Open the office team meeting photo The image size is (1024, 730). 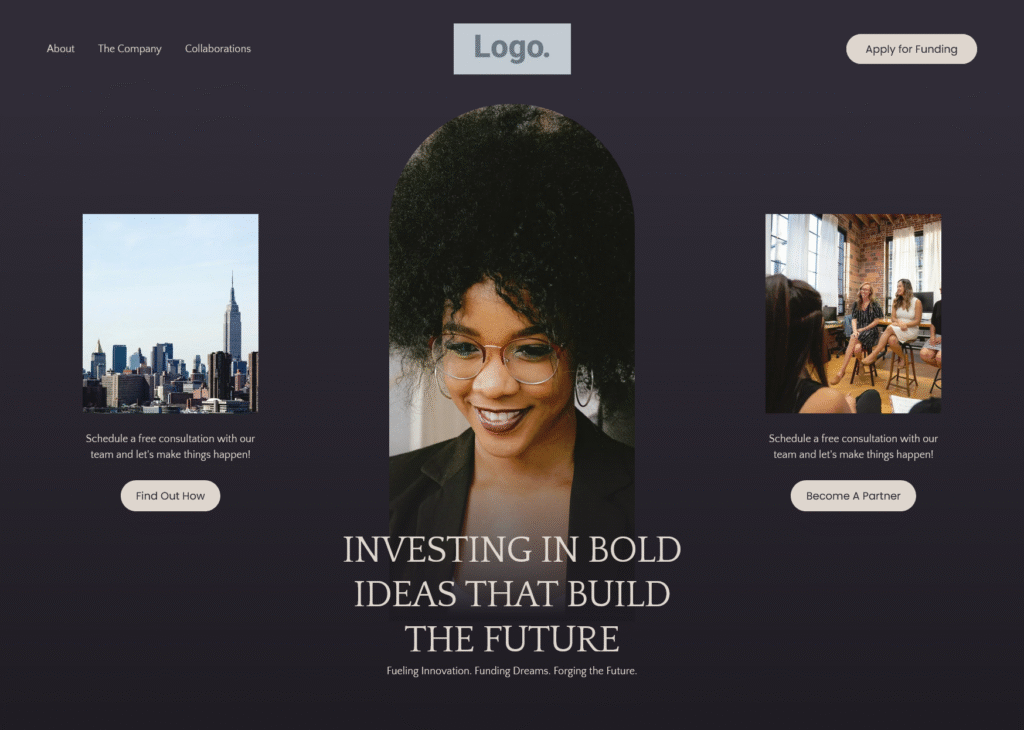(x=853, y=313)
